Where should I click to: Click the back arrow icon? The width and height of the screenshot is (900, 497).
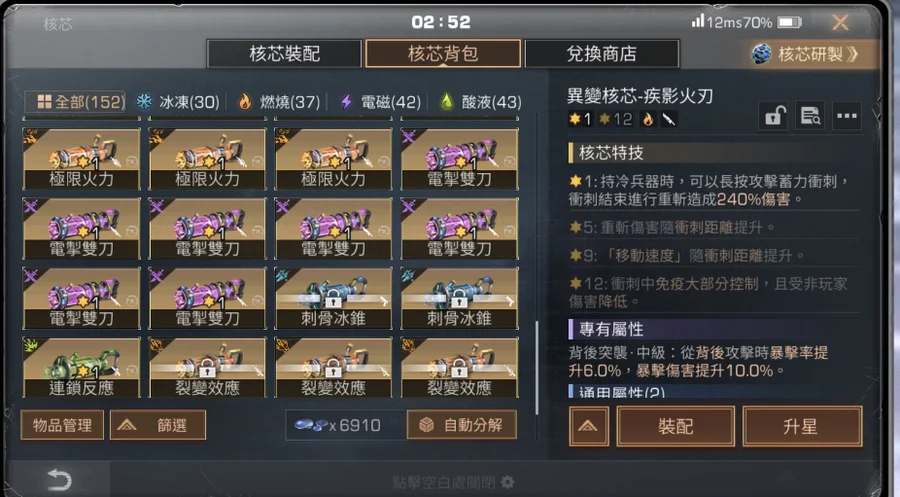59,479
